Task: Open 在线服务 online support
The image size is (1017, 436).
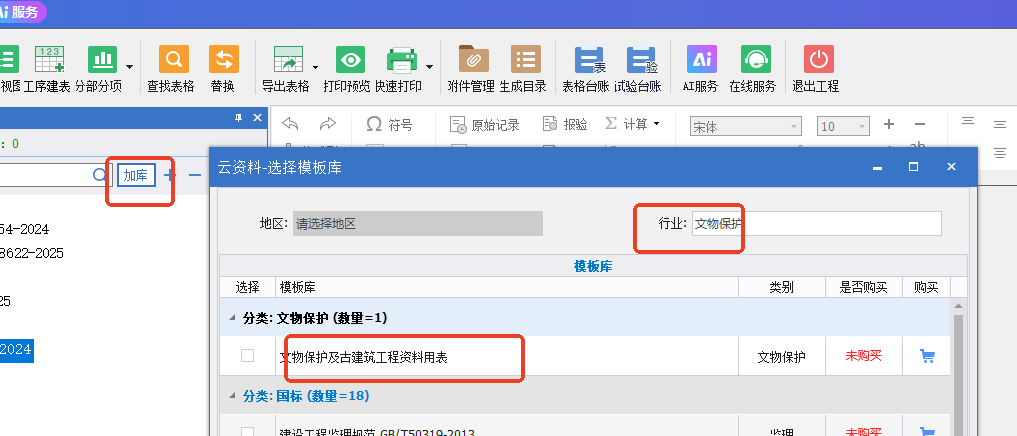Action: coord(753,69)
